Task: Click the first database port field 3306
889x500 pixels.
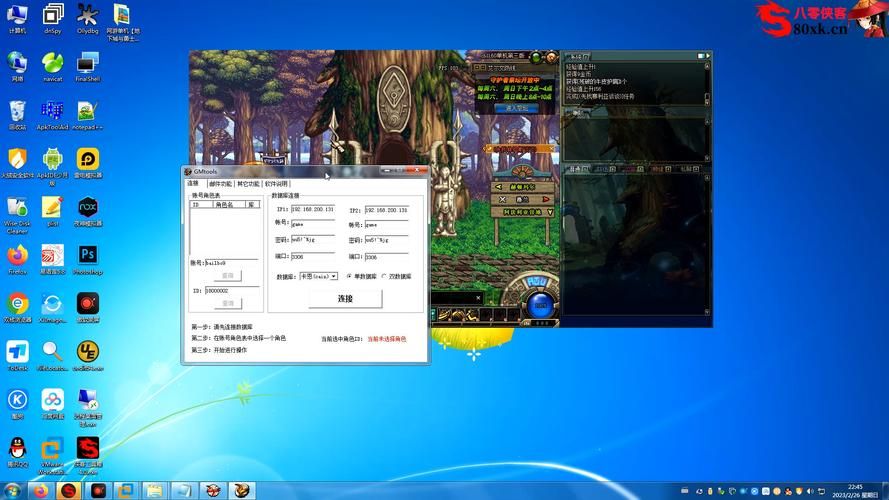Action: point(313,257)
